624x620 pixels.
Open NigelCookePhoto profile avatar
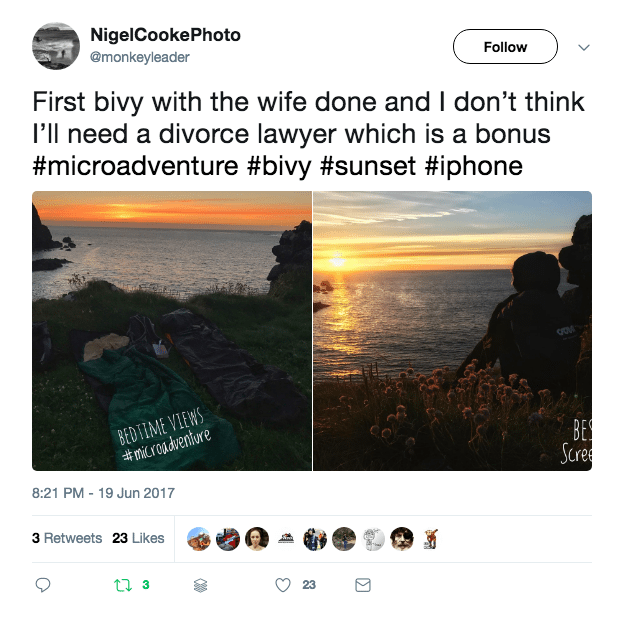56,46
